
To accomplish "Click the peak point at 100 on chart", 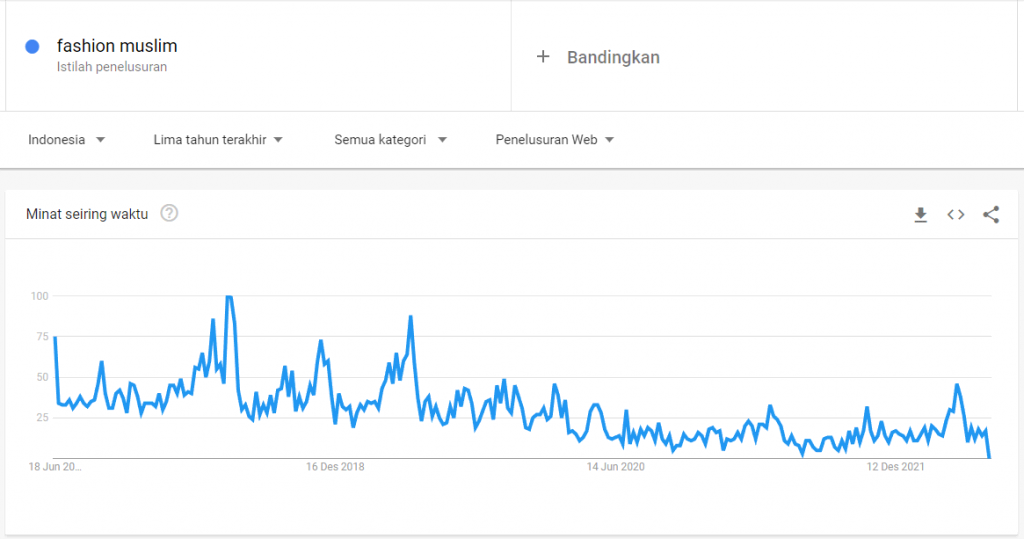I will [x=230, y=297].
